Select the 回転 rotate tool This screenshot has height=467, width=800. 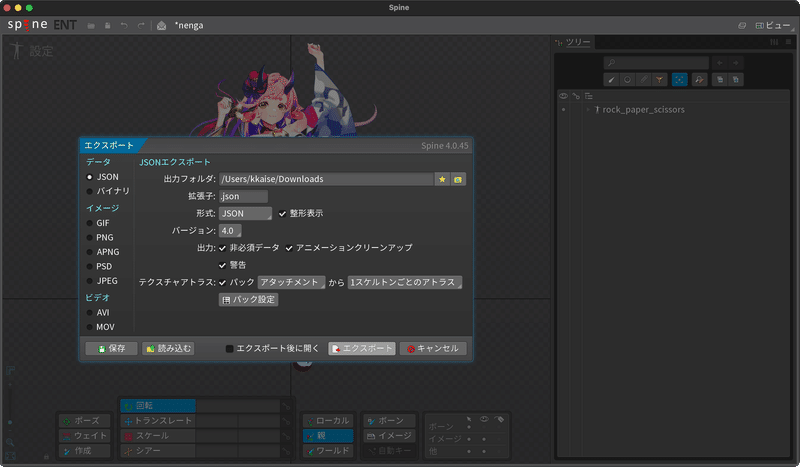pos(158,406)
